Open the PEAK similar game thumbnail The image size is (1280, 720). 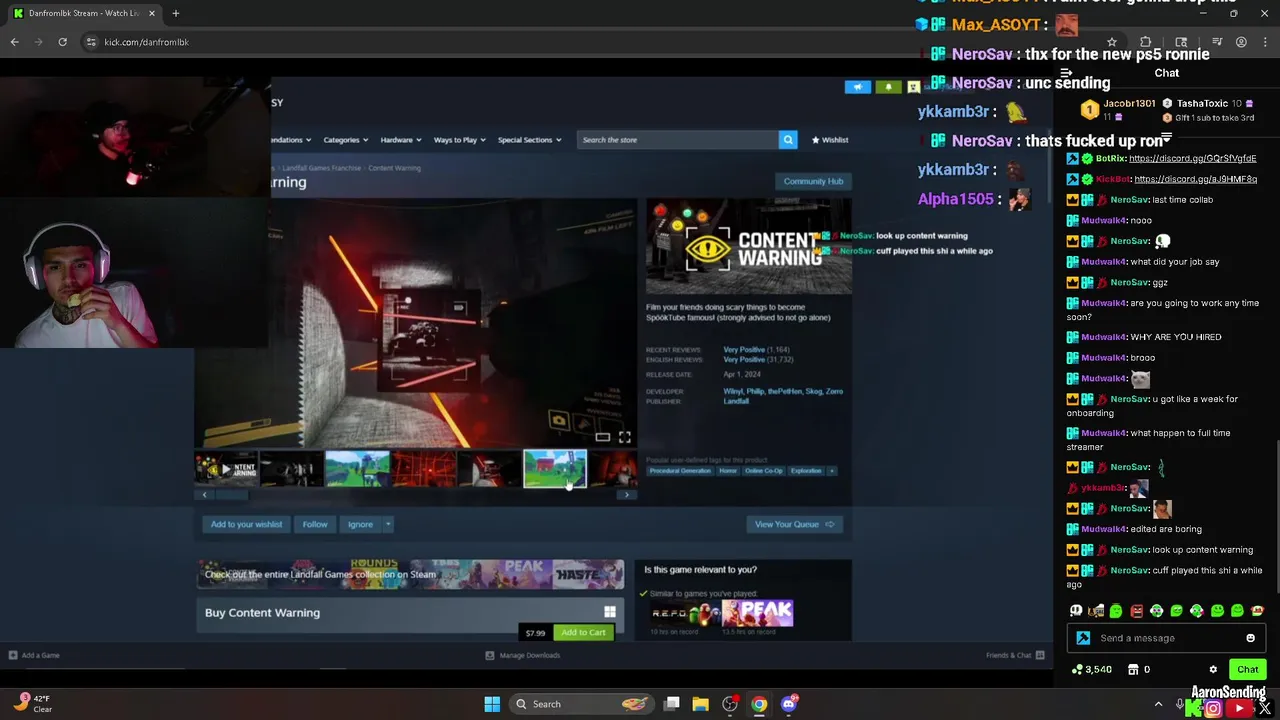point(757,612)
